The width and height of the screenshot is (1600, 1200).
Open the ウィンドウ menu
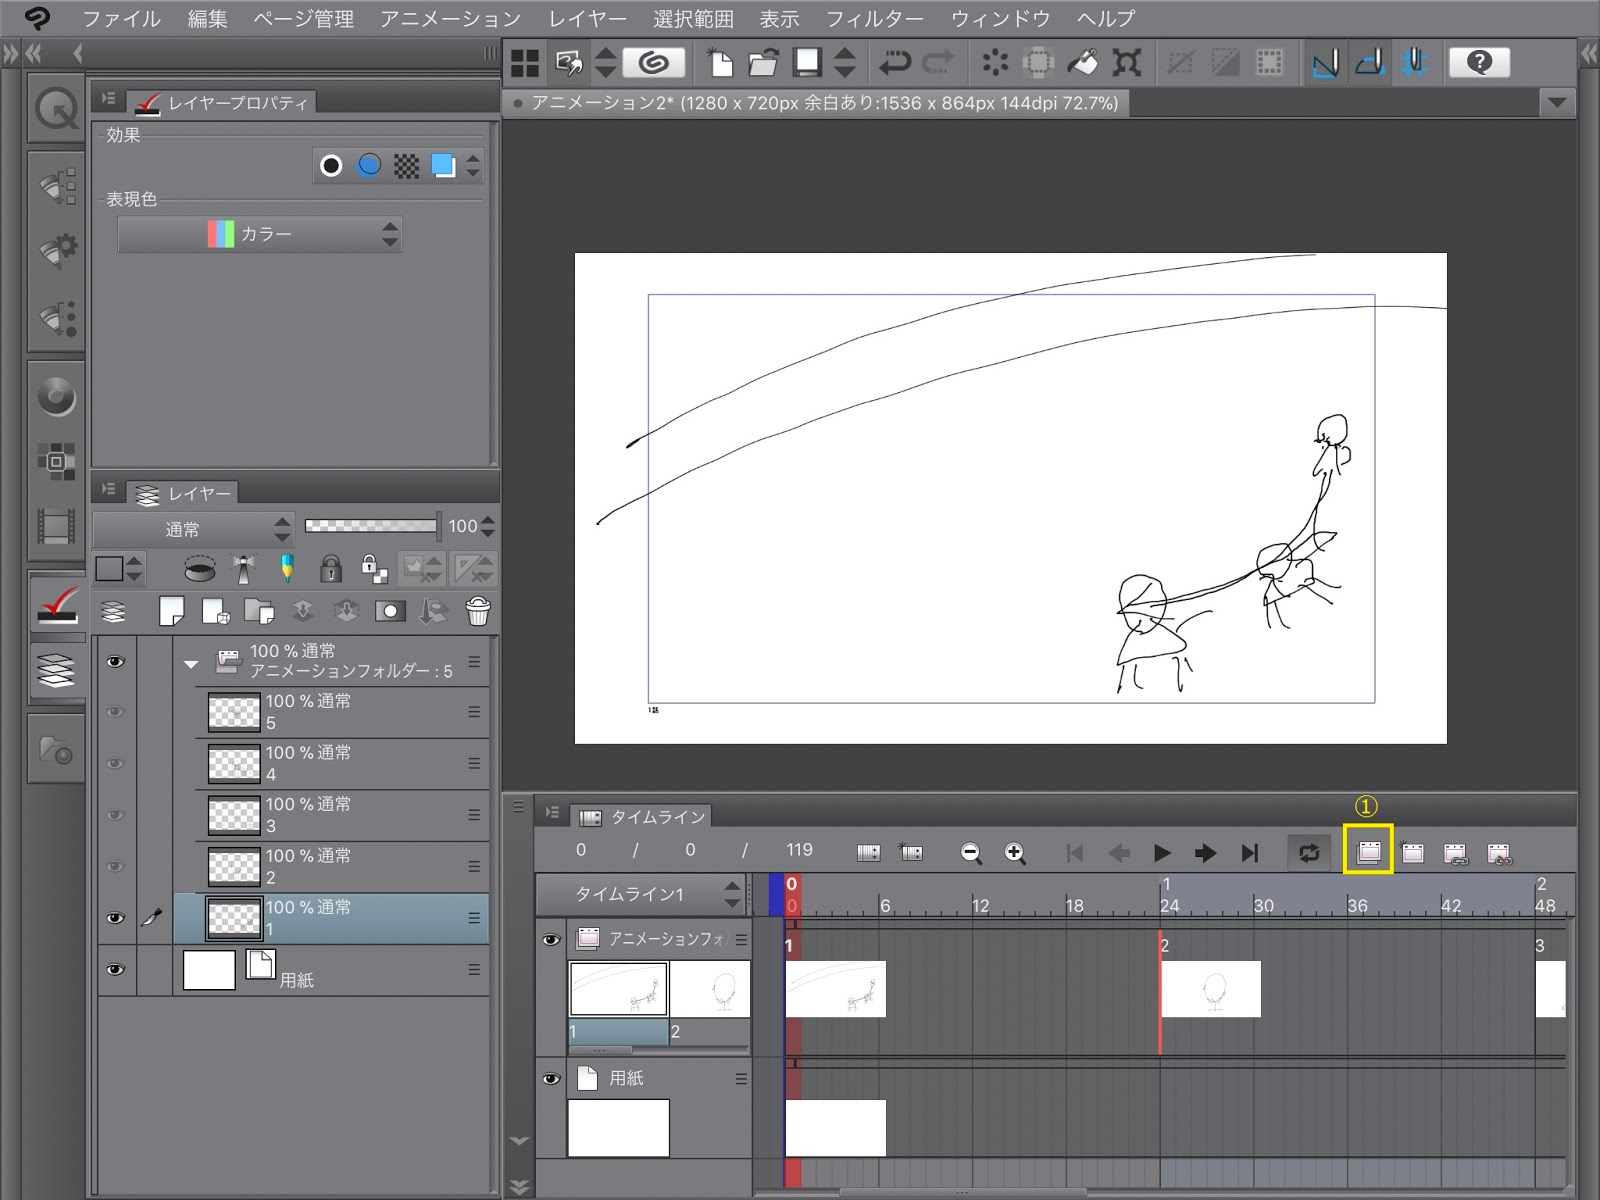tap(1001, 19)
